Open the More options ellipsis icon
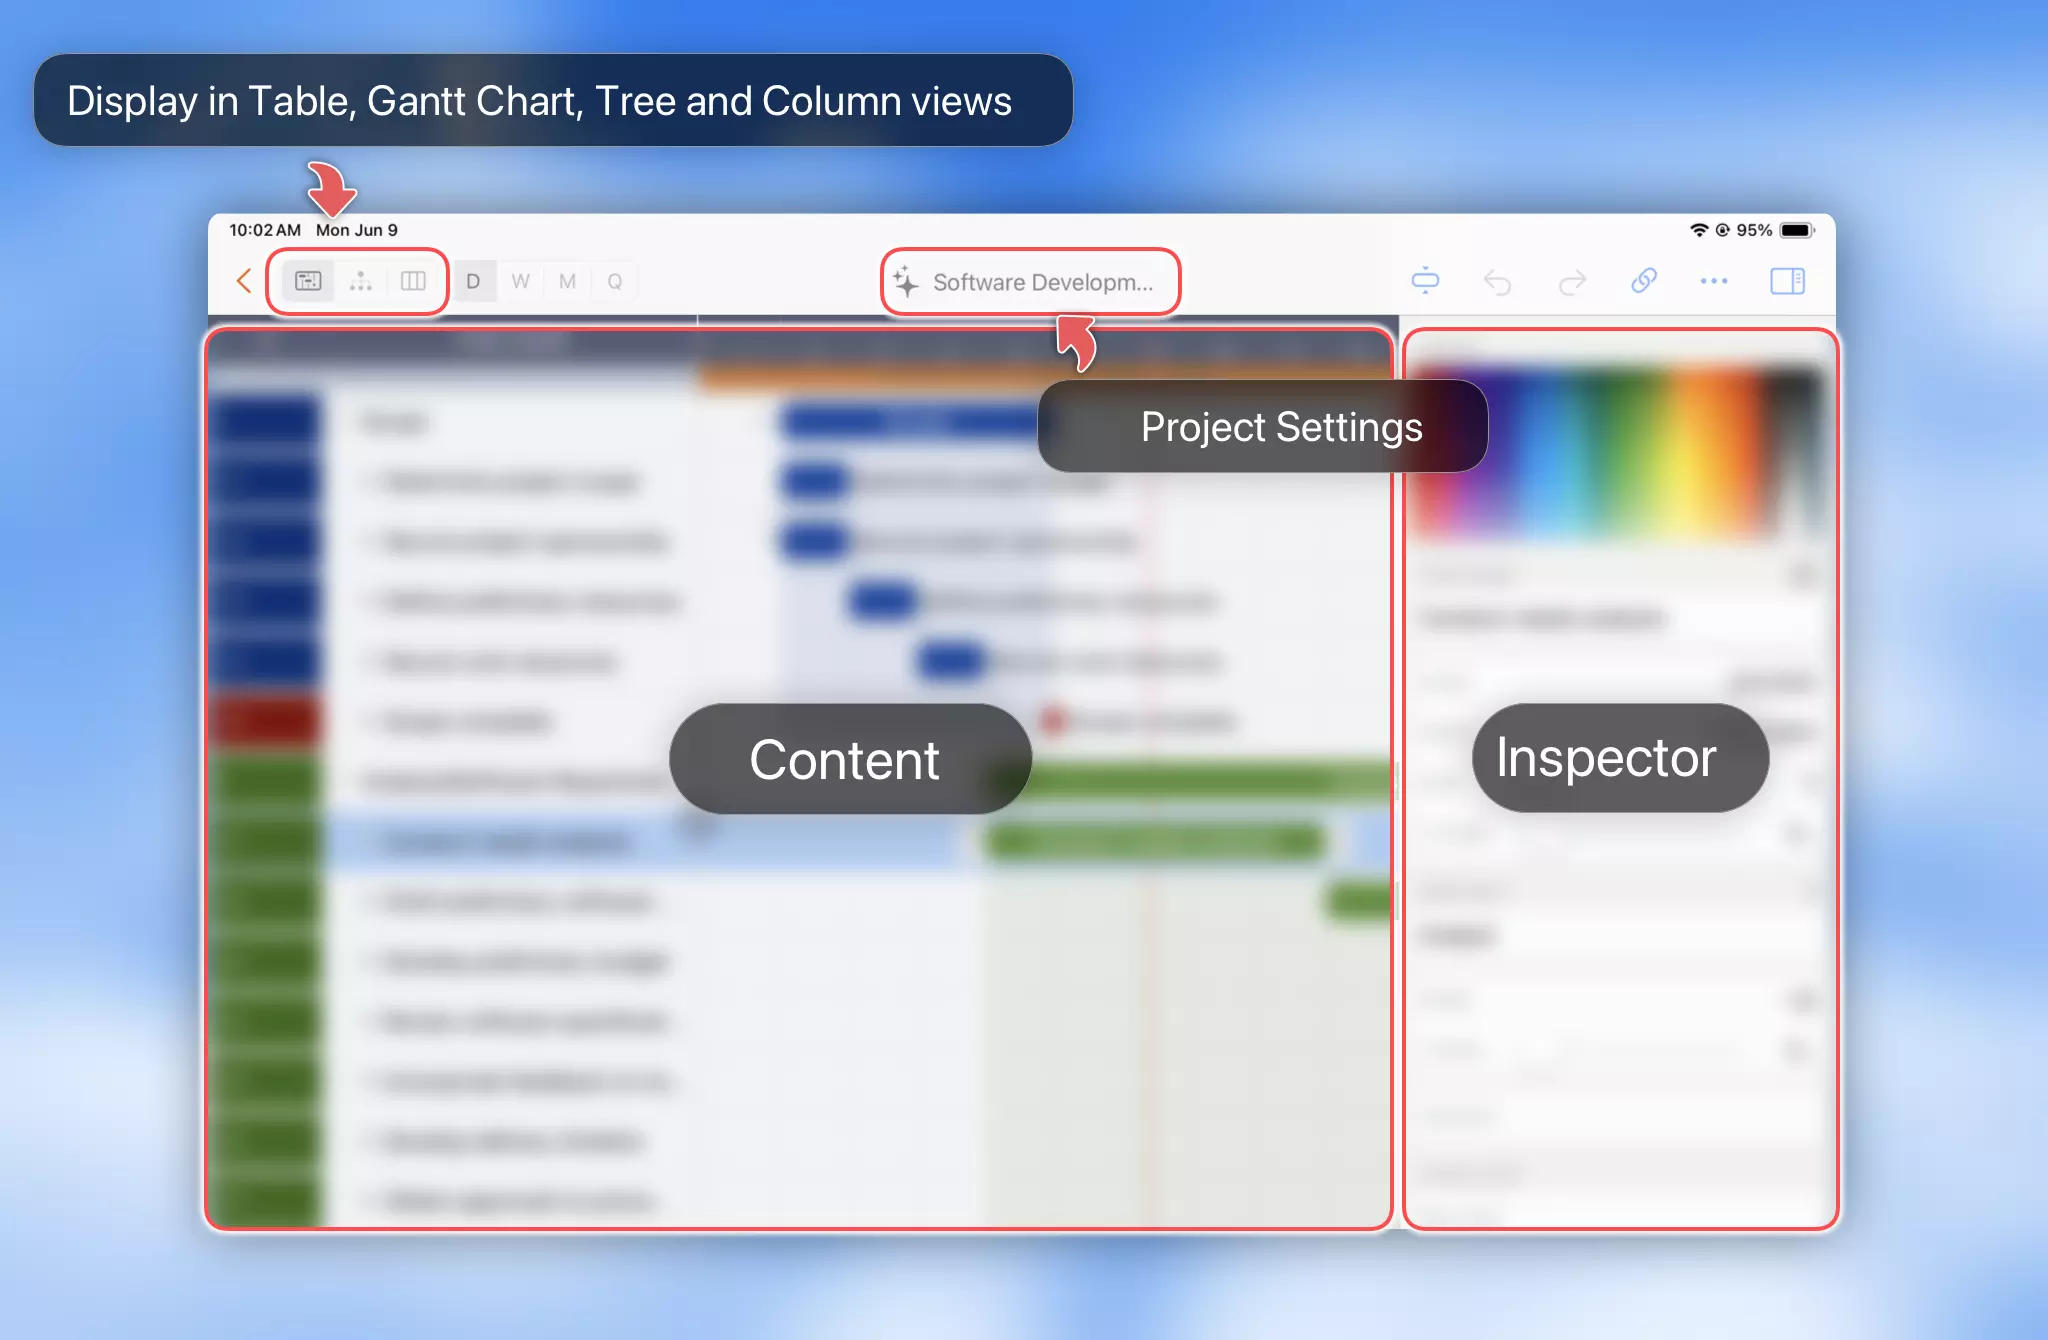Screen dimensions: 2048x1340 click(x=1714, y=281)
